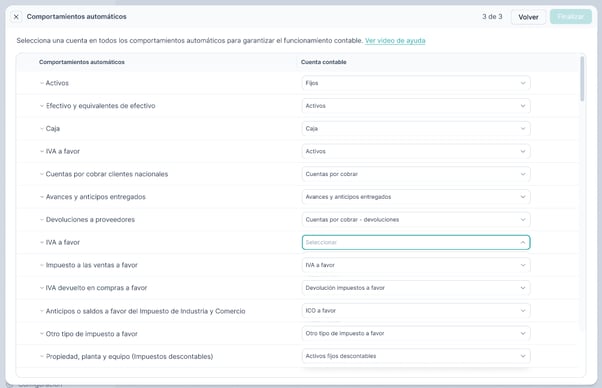This screenshot has height=388, width=602.
Task: Toggle the Caja row chevron
Action: pyautogui.click(x=41, y=129)
